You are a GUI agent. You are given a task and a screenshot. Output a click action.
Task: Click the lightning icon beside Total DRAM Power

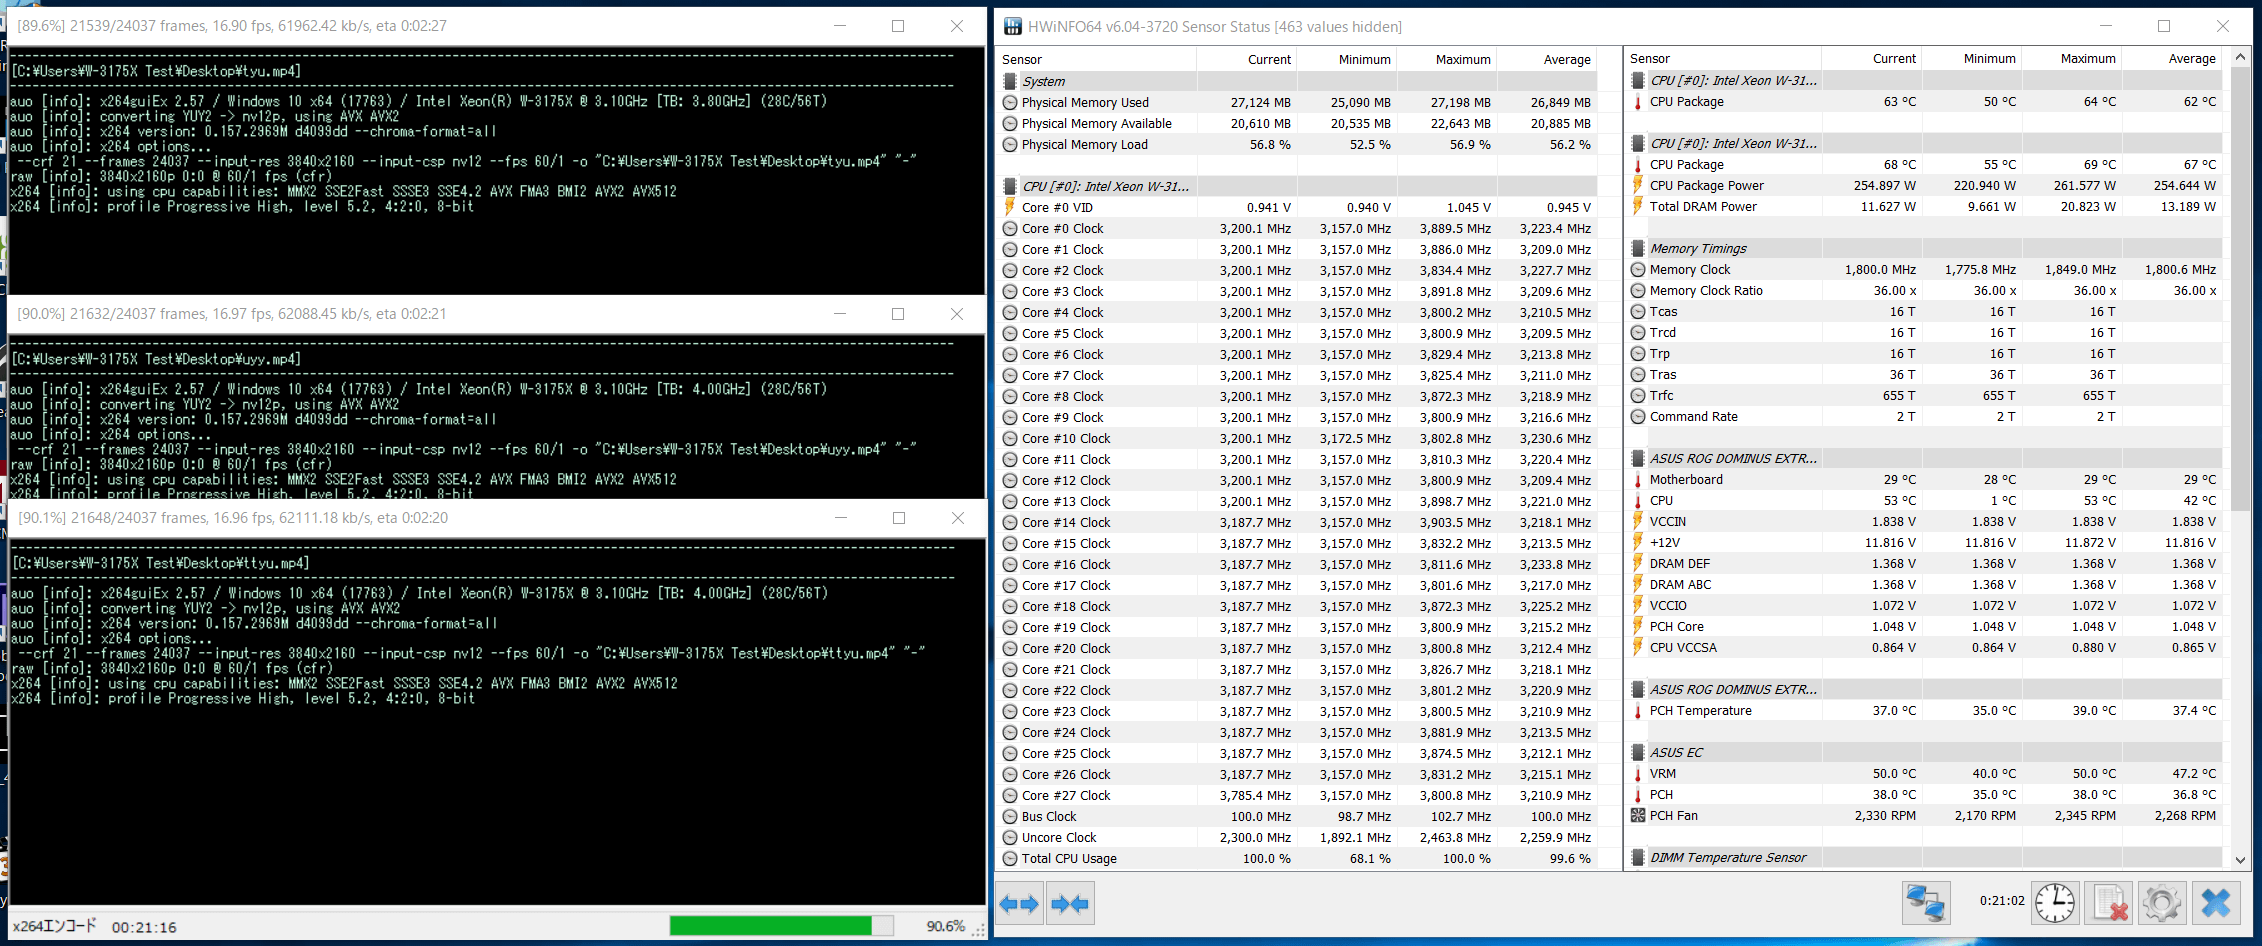click(1638, 206)
